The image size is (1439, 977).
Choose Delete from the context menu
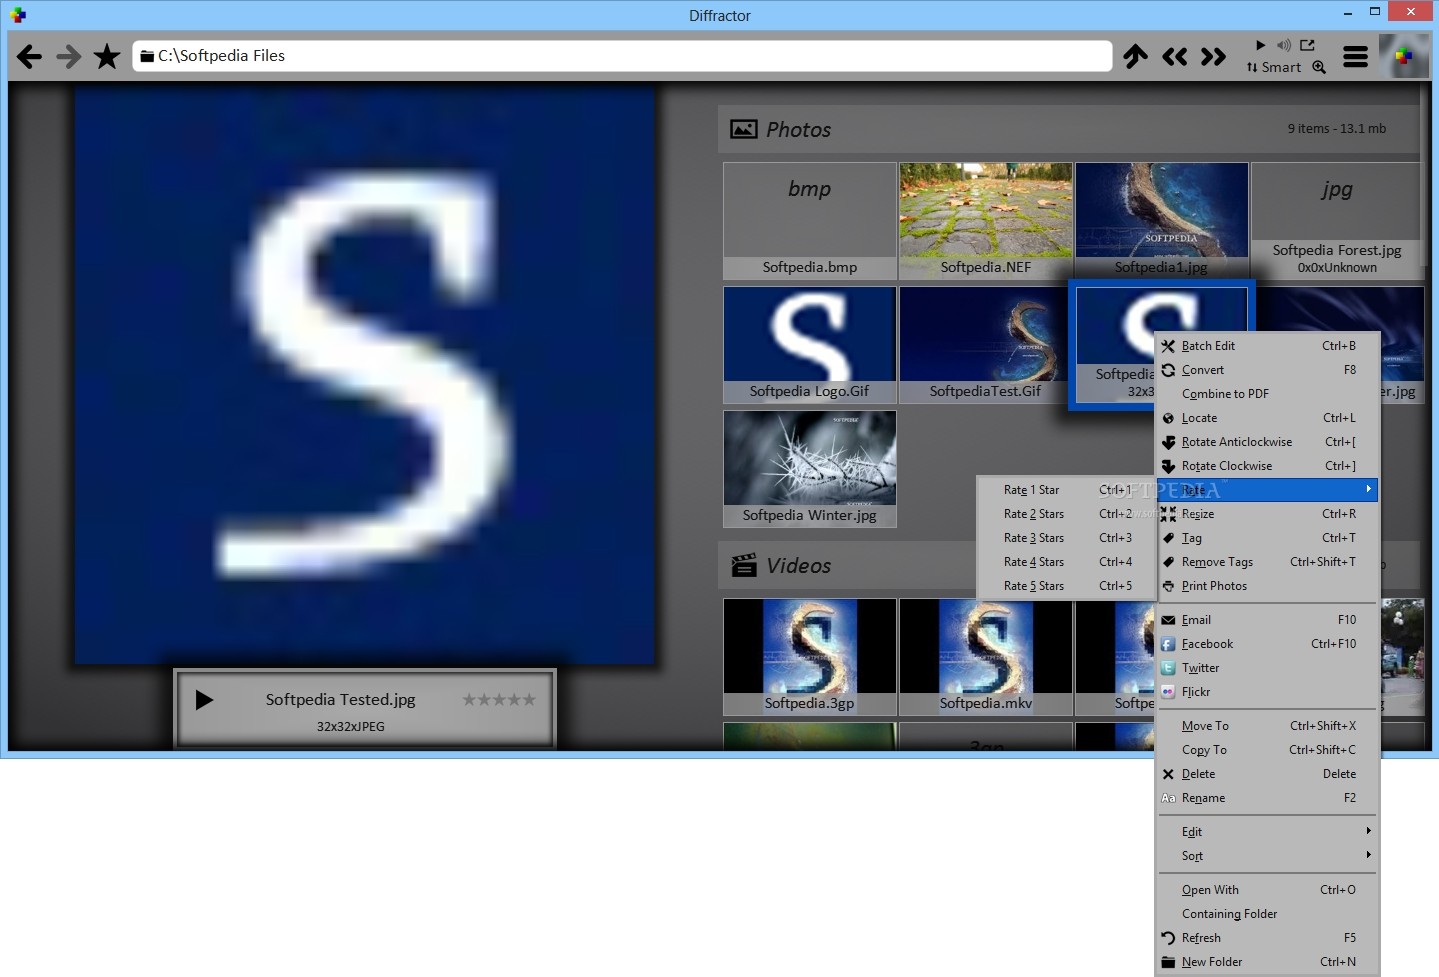coord(1267,774)
